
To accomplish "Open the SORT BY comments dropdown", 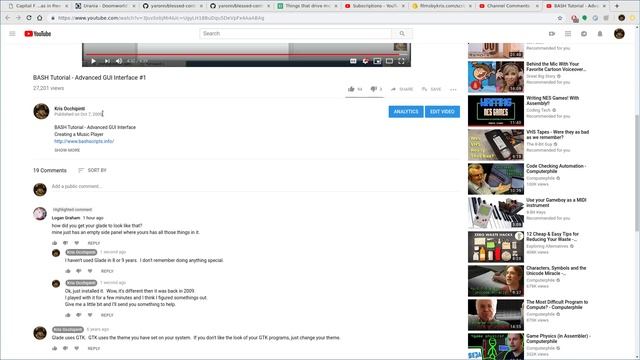I will click(93, 170).
